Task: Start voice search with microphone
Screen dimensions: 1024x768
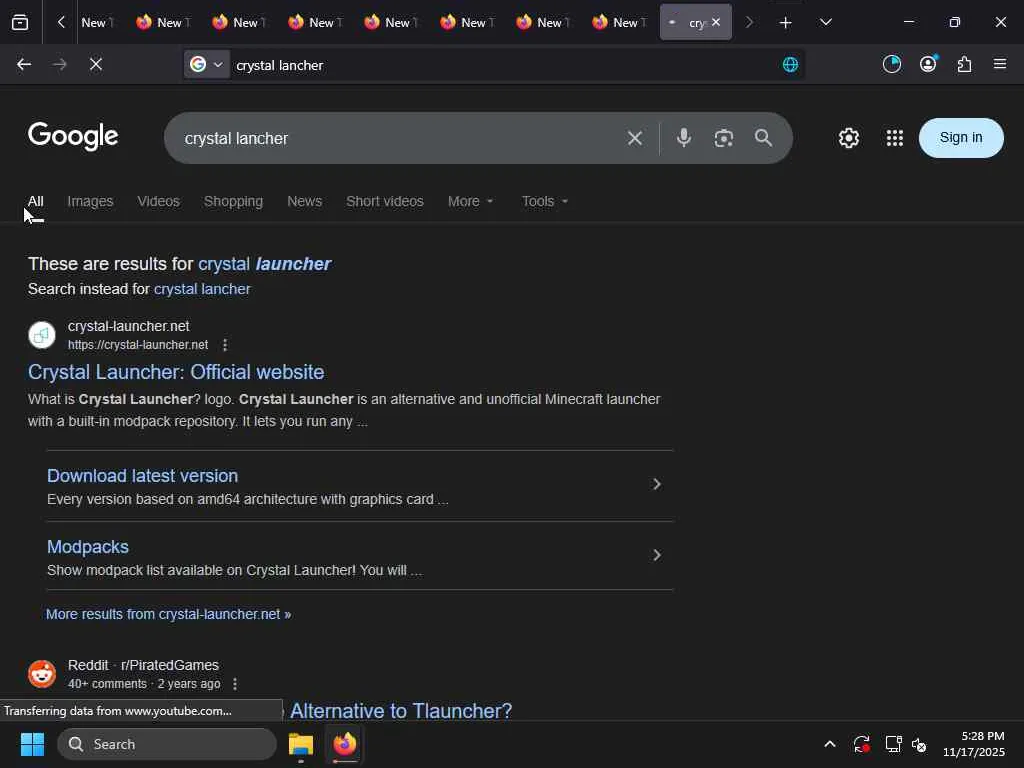Action: [684, 138]
